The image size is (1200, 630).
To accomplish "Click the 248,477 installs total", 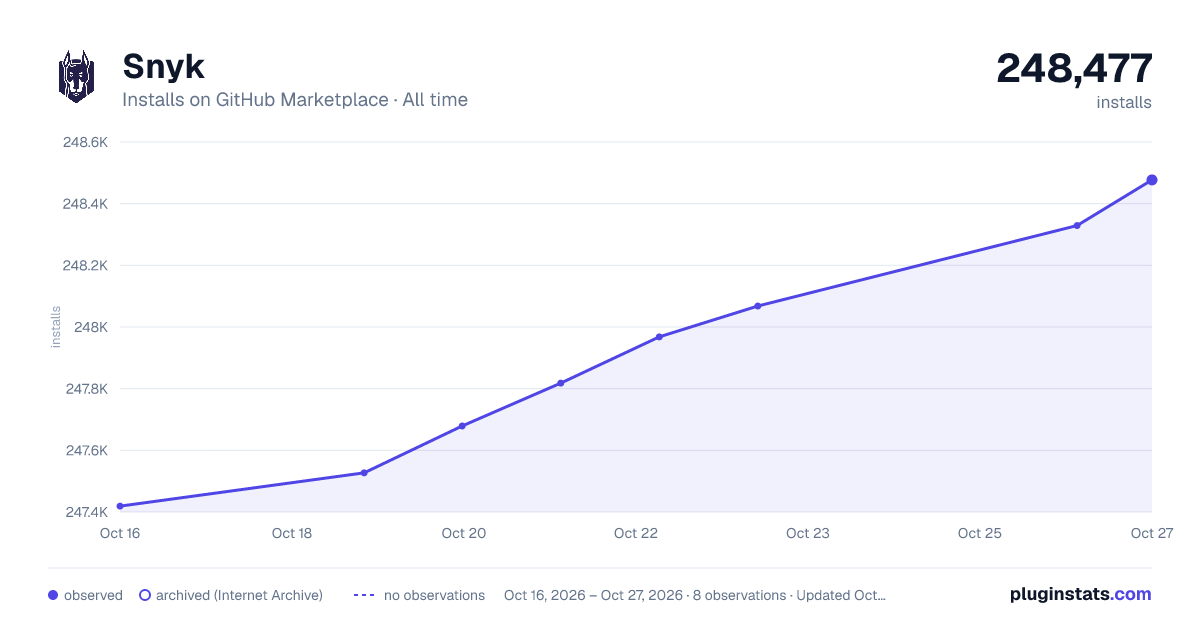I will pyautogui.click(x=1074, y=69).
